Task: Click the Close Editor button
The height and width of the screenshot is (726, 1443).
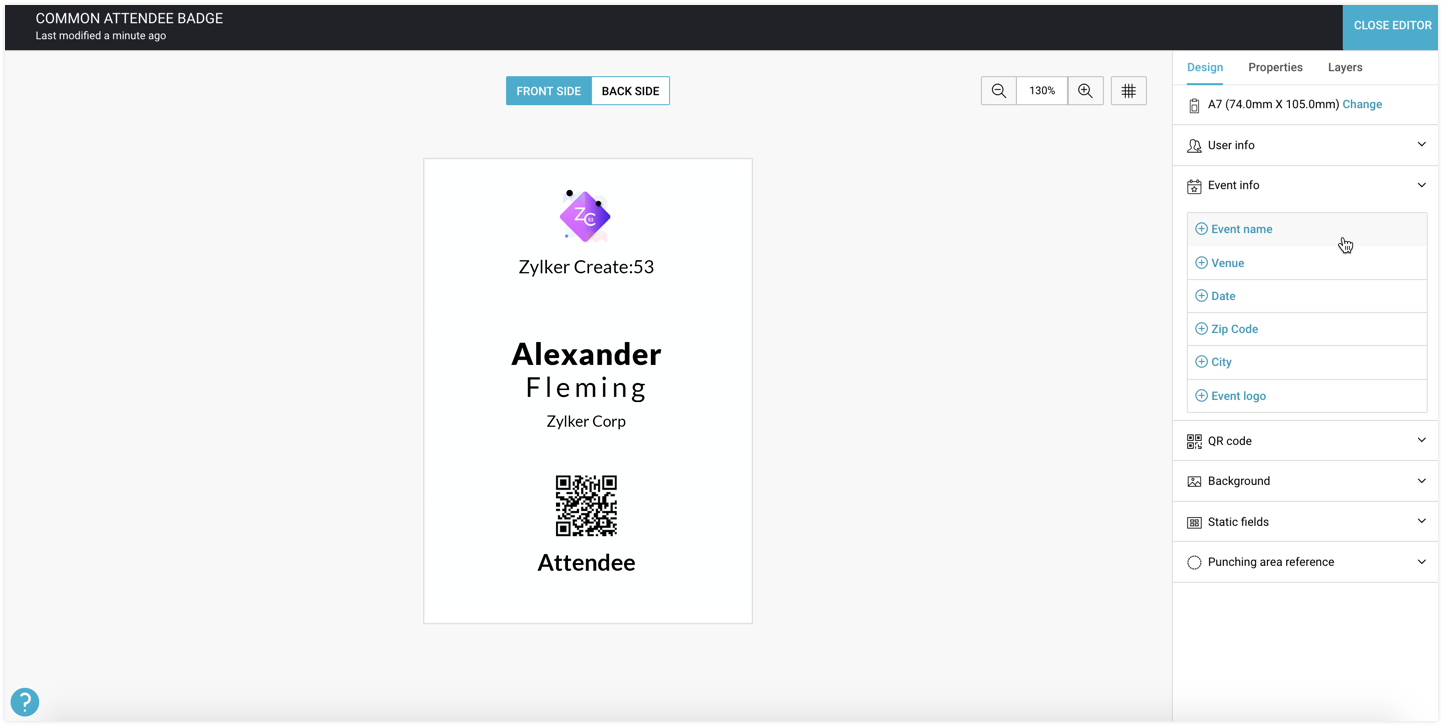Action: click(1392, 25)
